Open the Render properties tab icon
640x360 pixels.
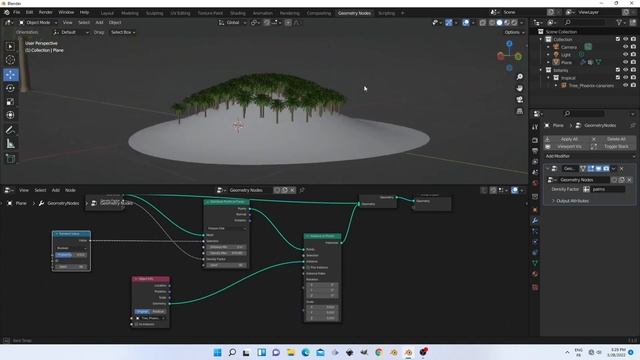[x=535, y=140]
